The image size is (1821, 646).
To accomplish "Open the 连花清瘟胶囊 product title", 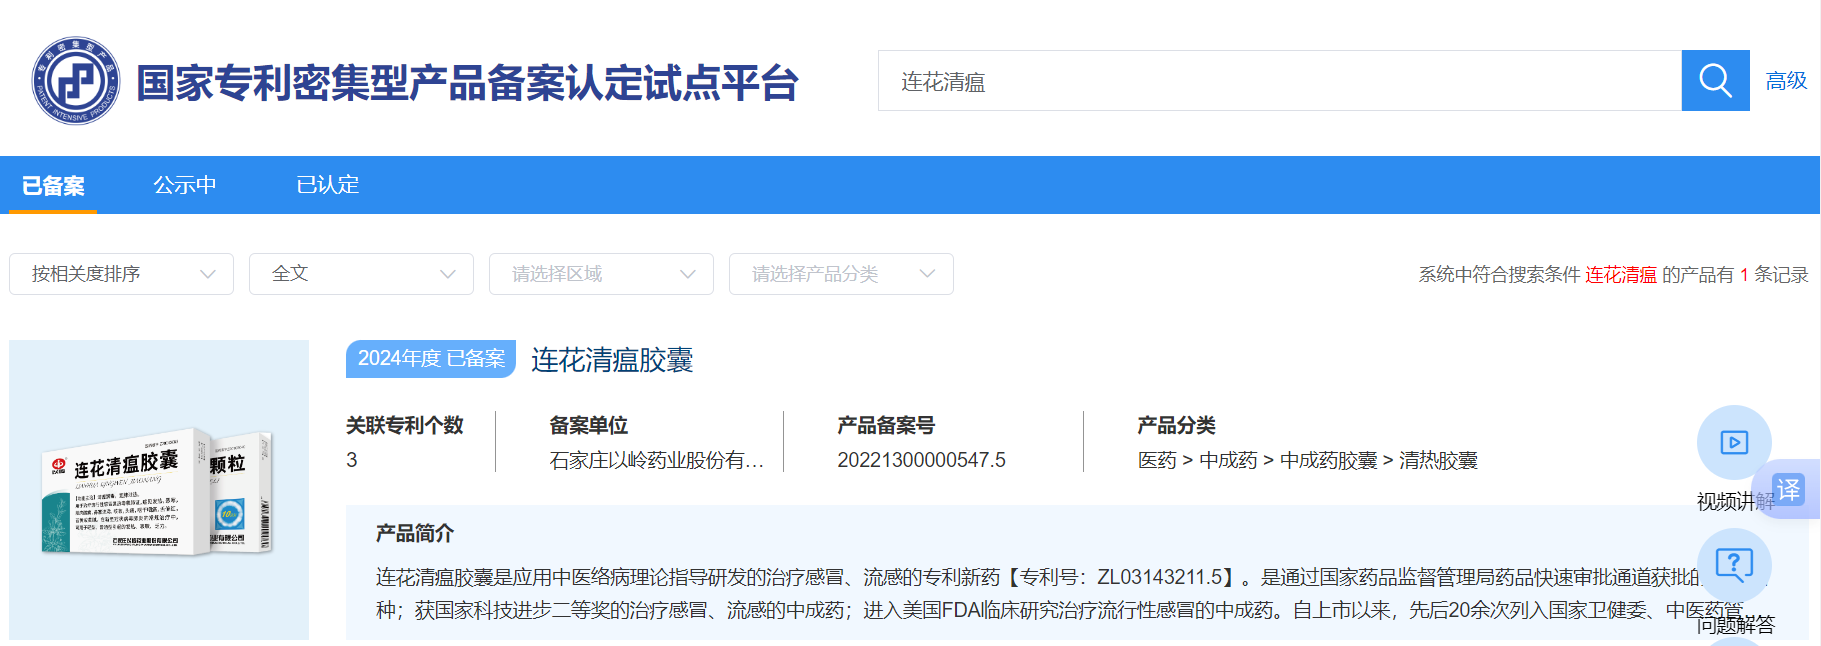I will (612, 360).
